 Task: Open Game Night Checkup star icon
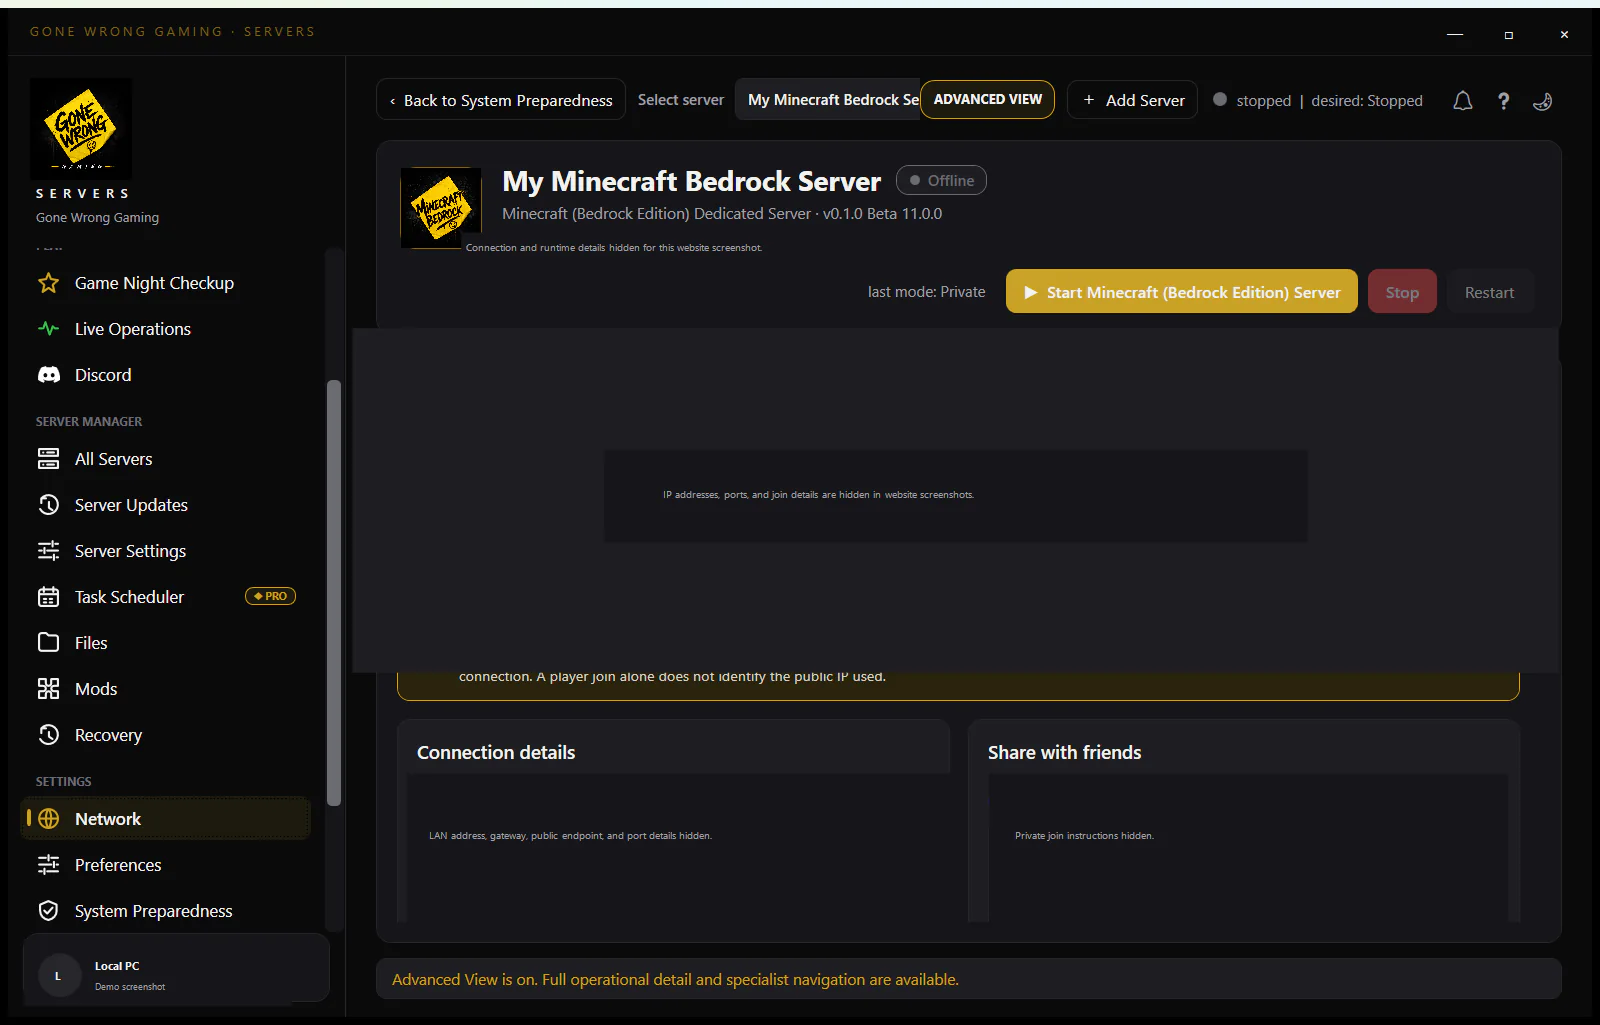(48, 283)
